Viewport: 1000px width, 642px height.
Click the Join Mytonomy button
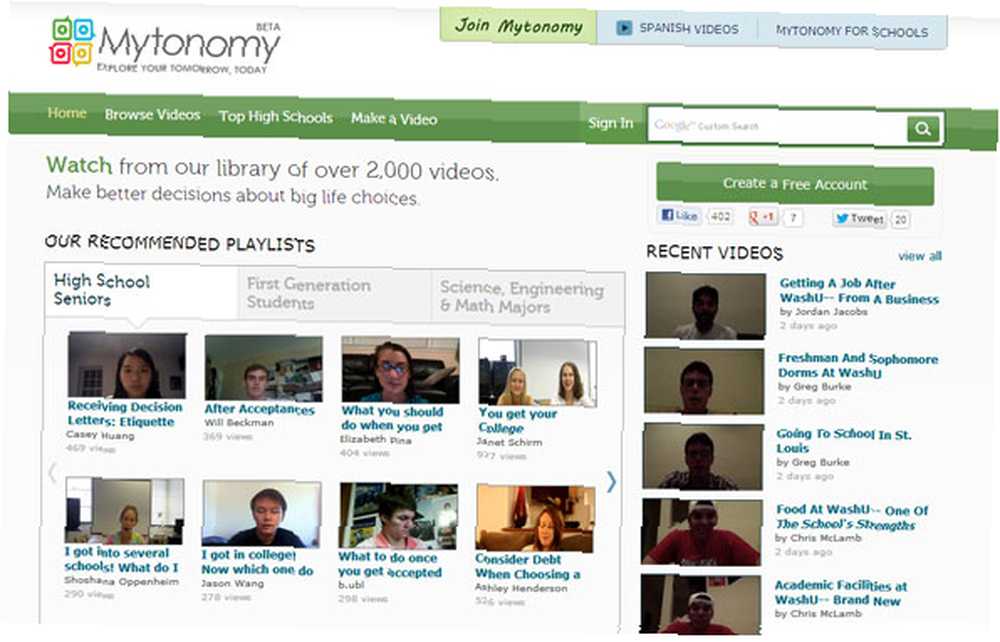tap(518, 26)
